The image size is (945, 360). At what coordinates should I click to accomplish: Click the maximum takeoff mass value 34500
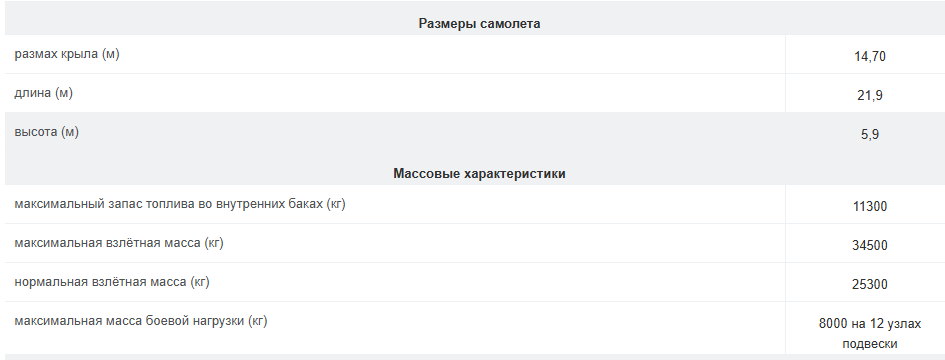click(x=870, y=245)
